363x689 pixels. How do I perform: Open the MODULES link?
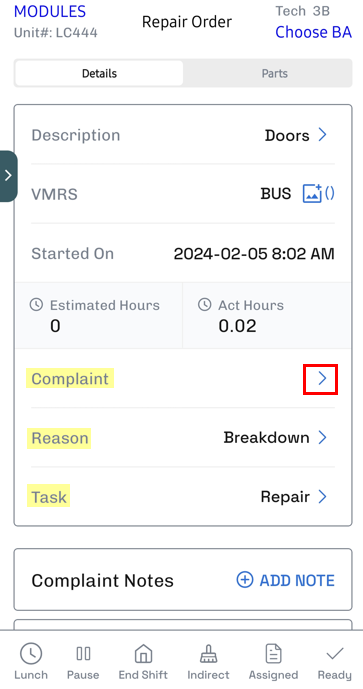point(50,11)
